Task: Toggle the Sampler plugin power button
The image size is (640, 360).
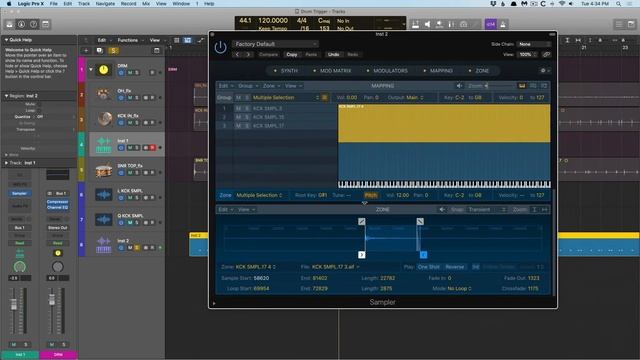Action: coord(220,48)
